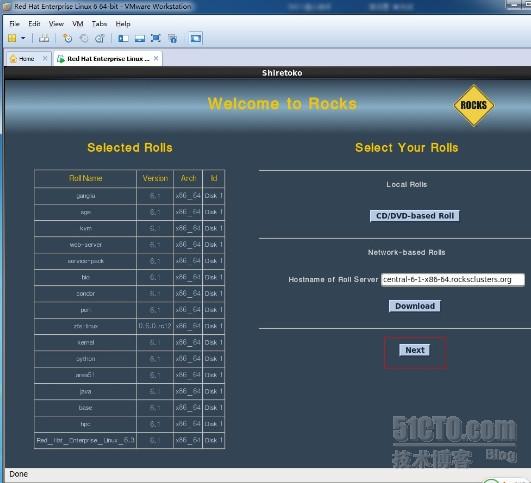Click the Version column header
531x483 pixels.
[x=155, y=178]
